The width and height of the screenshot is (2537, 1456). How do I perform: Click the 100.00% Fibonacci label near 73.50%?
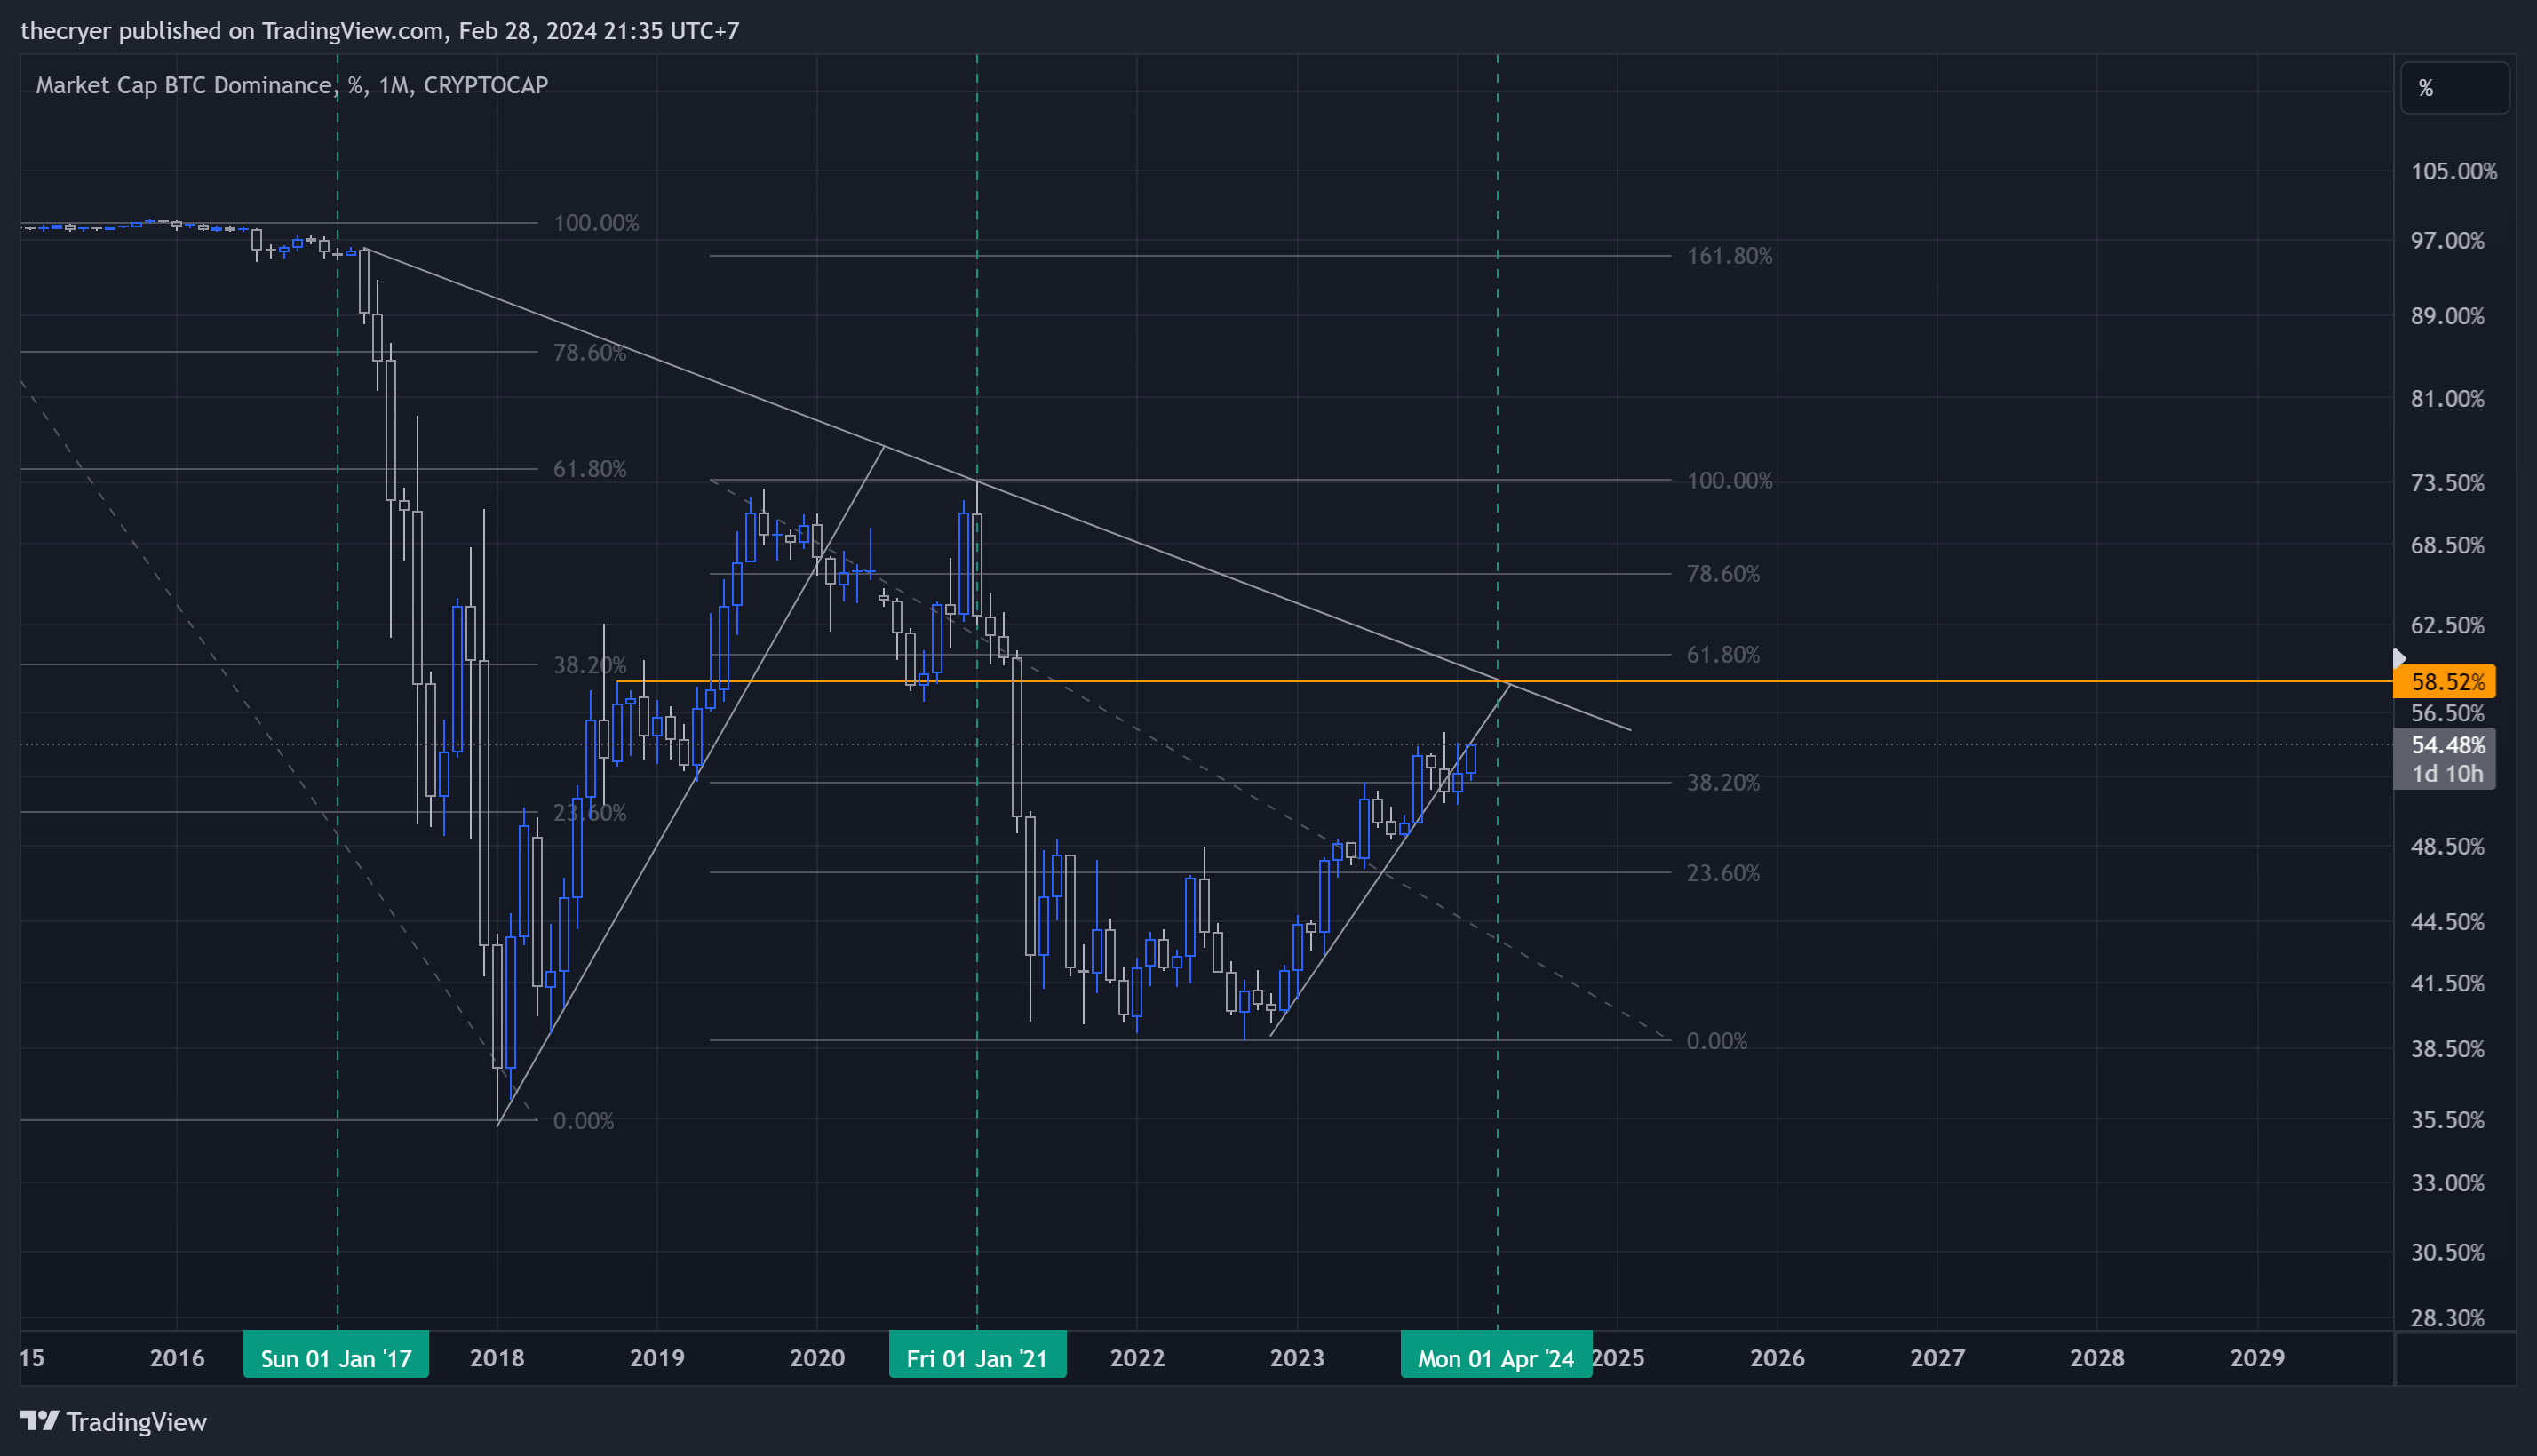coord(1729,481)
